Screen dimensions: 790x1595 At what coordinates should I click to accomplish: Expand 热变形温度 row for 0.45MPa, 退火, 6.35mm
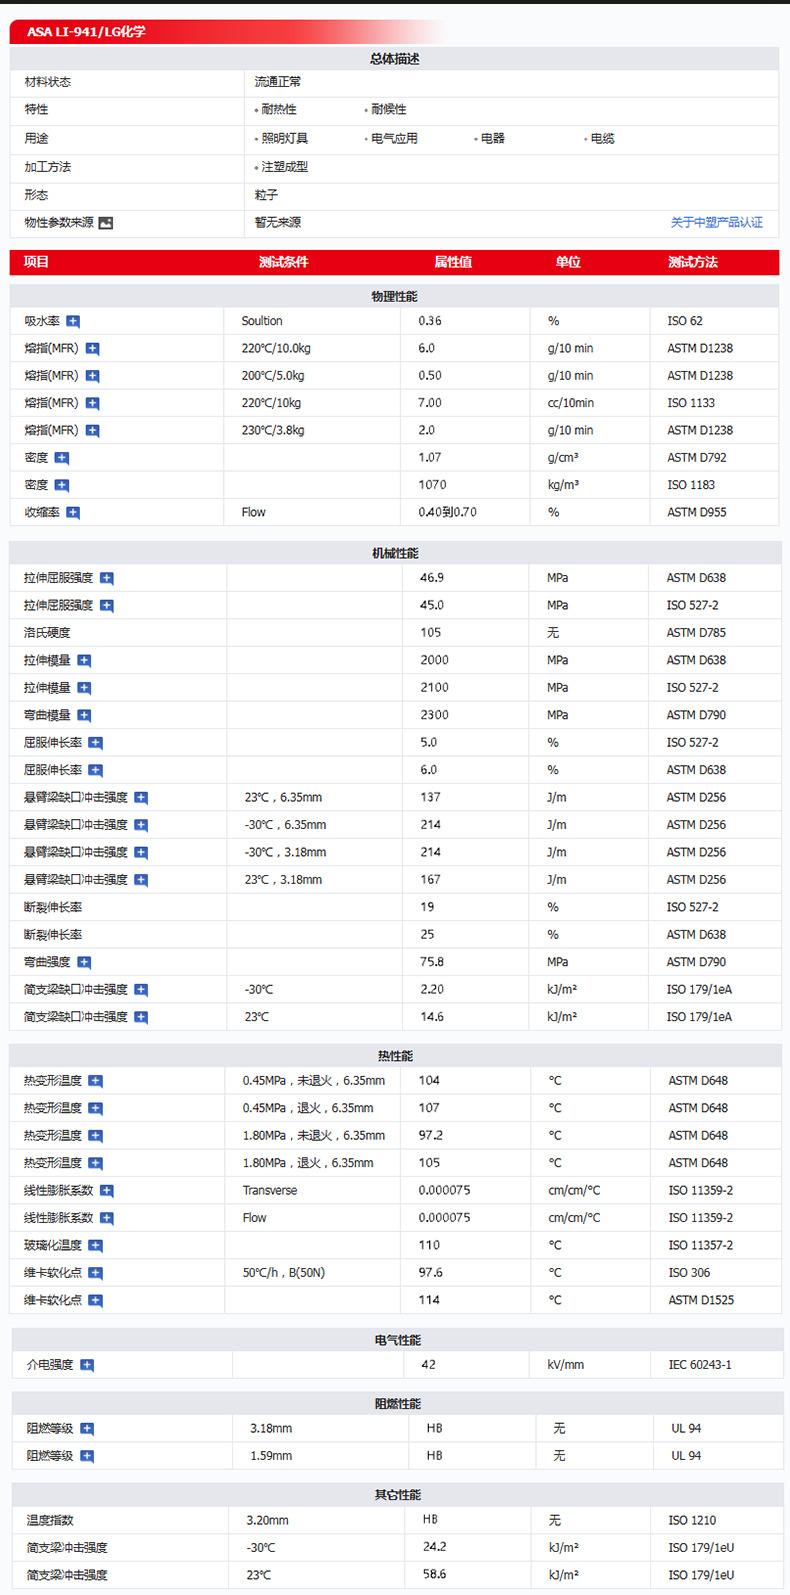coord(95,1108)
